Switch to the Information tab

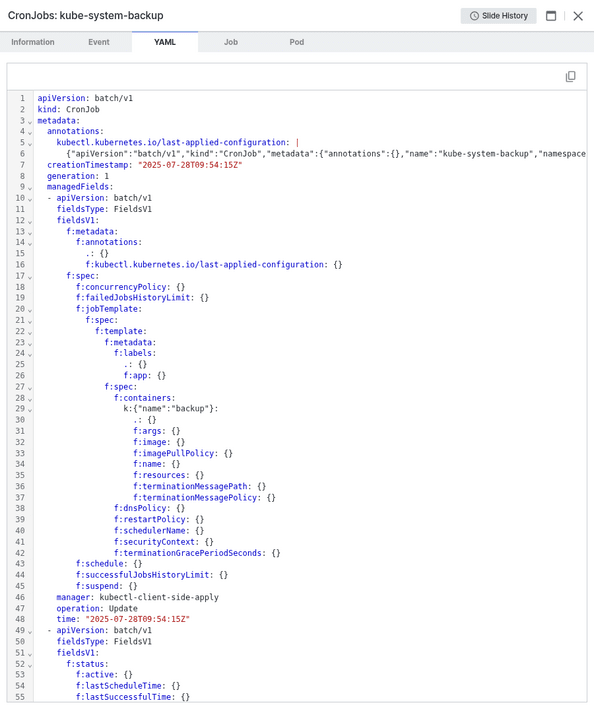tap(33, 42)
